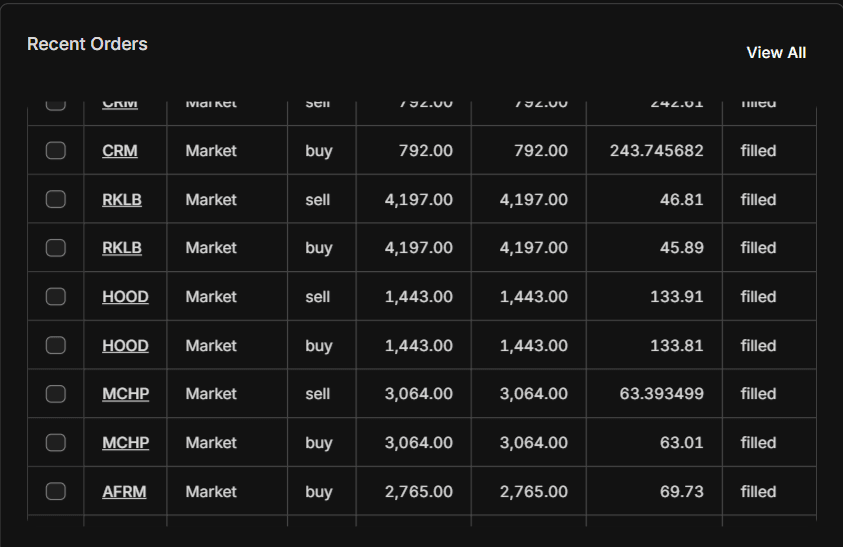Select the MCHP sell order checkbox
The height and width of the screenshot is (547, 843).
pyautogui.click(x=56, y=394)
